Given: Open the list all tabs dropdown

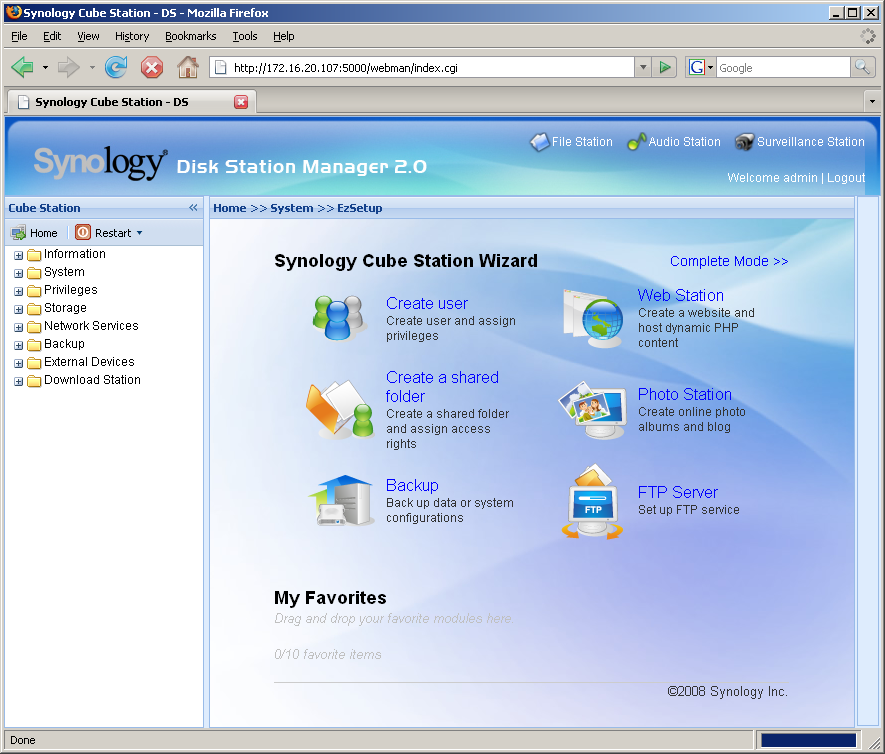Looking at the screenshot, I should tap(872, 102).
